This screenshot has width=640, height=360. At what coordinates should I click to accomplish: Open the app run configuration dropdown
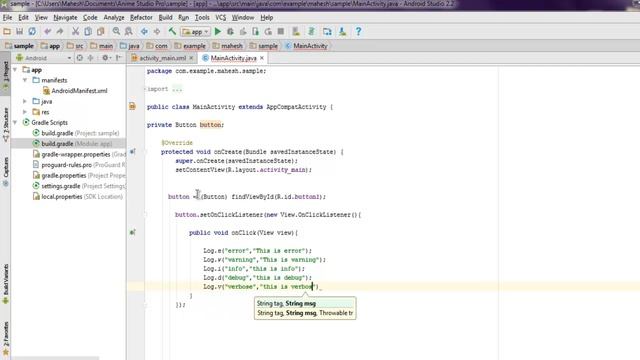coord(196,31)
